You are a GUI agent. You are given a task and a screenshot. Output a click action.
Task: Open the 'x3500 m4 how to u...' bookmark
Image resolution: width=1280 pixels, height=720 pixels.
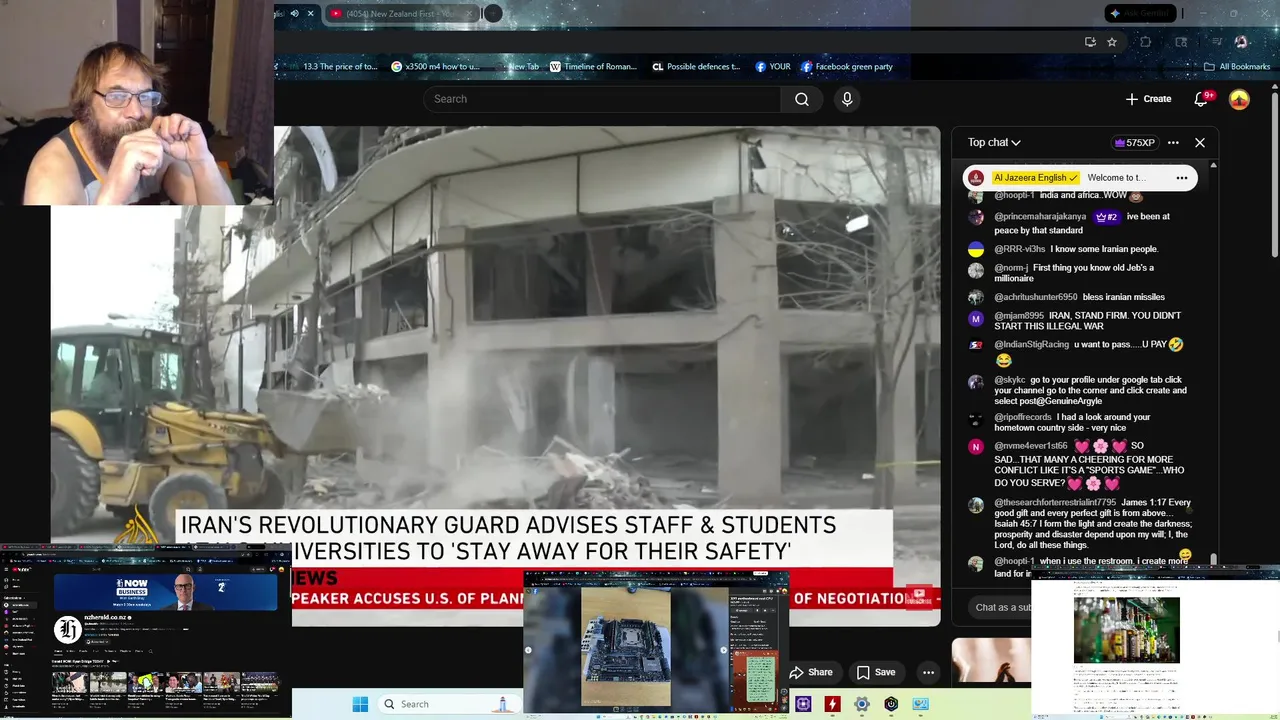(436, 67)
